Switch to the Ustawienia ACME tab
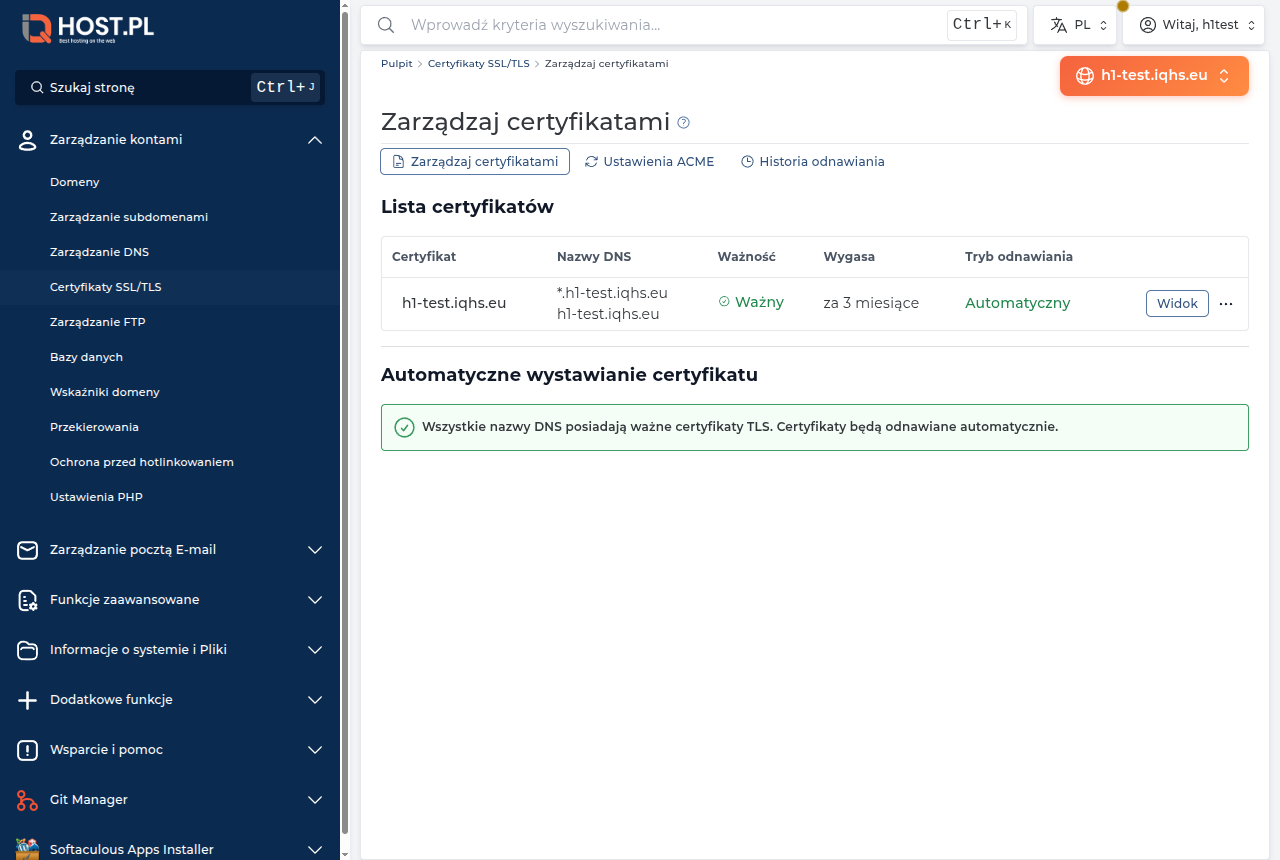Screen dimensions: 1280x860 (x=649, y=161)
